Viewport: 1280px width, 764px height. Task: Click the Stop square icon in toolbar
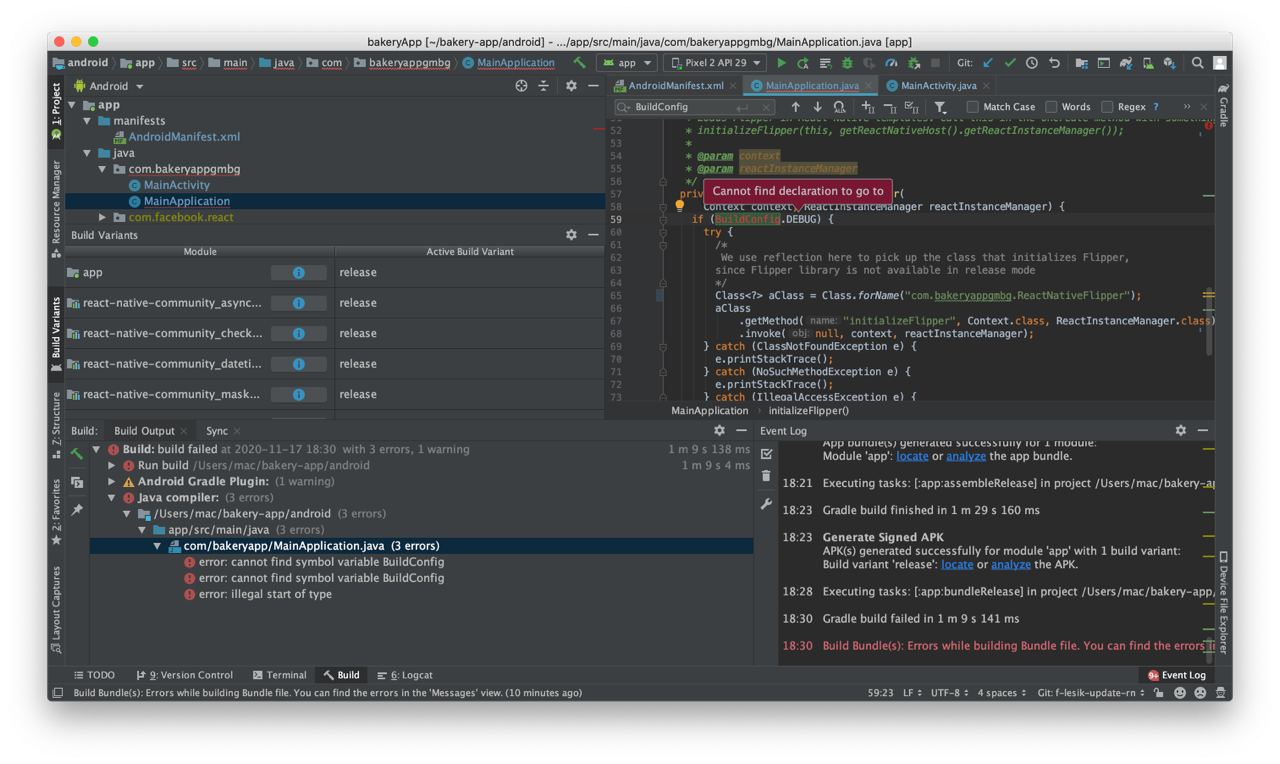pos(935,62)
